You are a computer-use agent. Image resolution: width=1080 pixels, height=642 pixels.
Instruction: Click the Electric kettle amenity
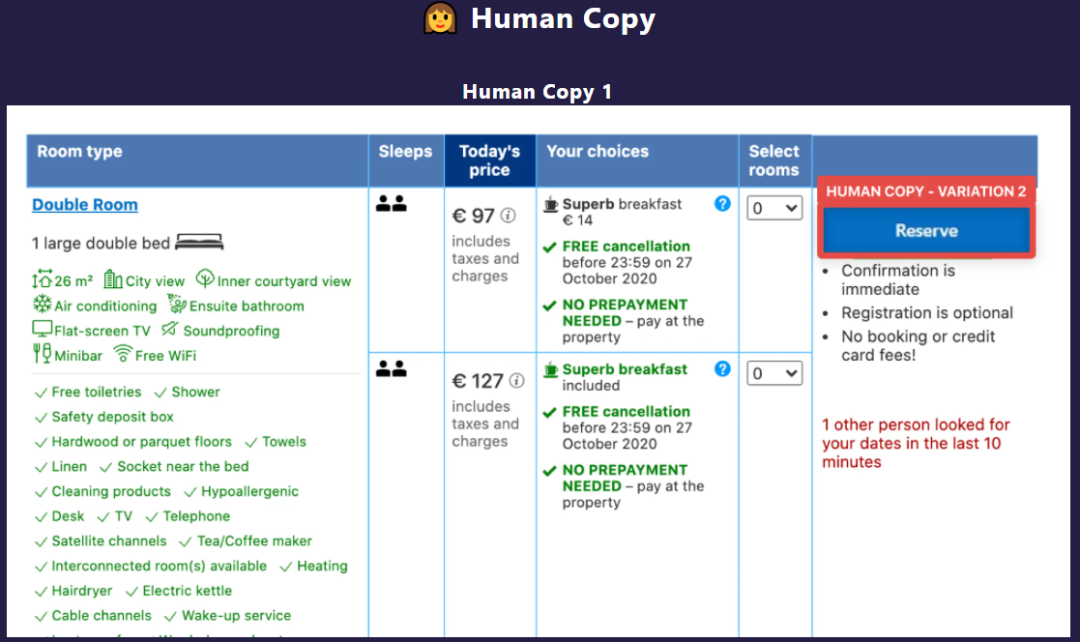pos(187,590)
